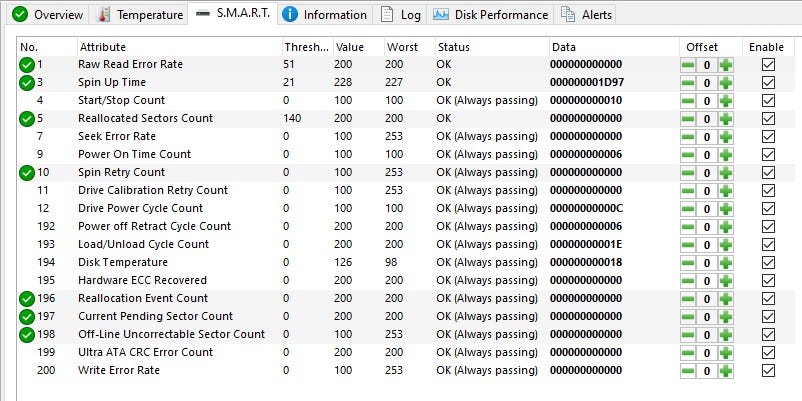802x401 pixels.
Task: Decrease offset for Reallocated Sectors Count
Action: 688,119
